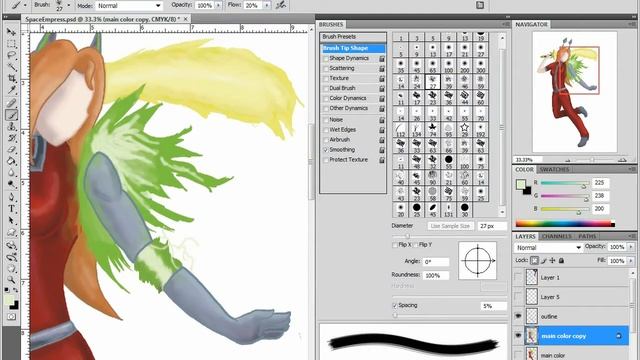Select the Rectangular Marquee tool
640x360 pixels.
click(11, 44)
